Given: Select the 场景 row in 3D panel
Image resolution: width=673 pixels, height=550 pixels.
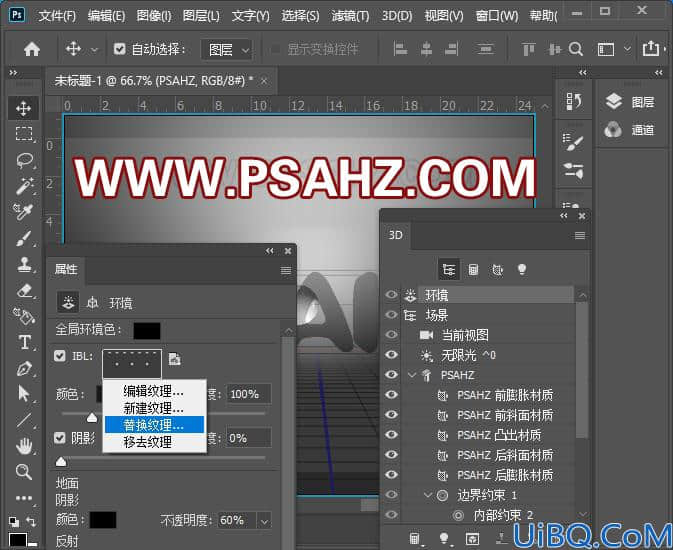Looking at the screenshot, I should tap(488, 315).
